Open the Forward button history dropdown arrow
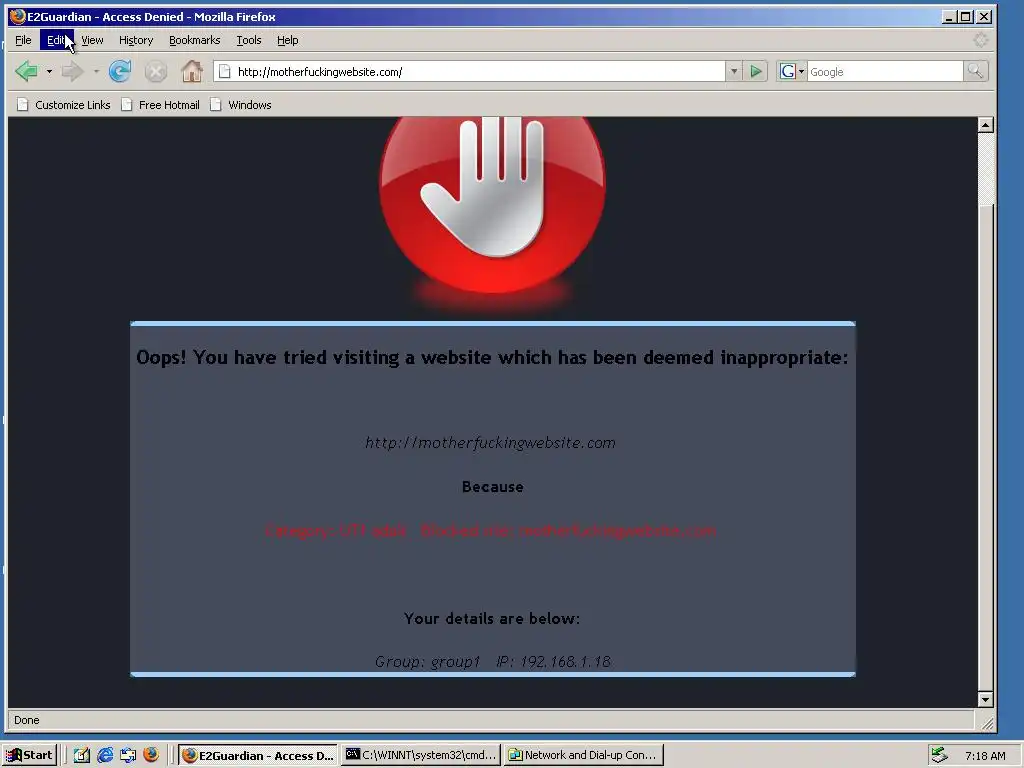1024x768 pixels. tap(96, 71)
